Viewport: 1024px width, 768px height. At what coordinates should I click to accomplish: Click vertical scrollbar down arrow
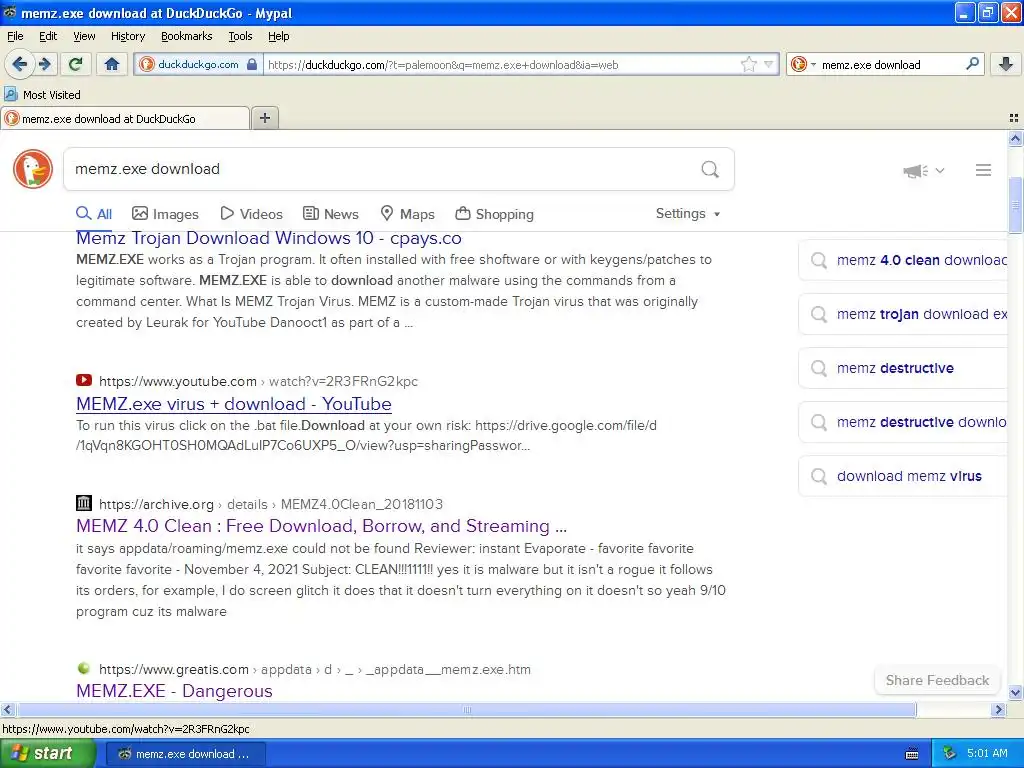[x=1015, y=692]
